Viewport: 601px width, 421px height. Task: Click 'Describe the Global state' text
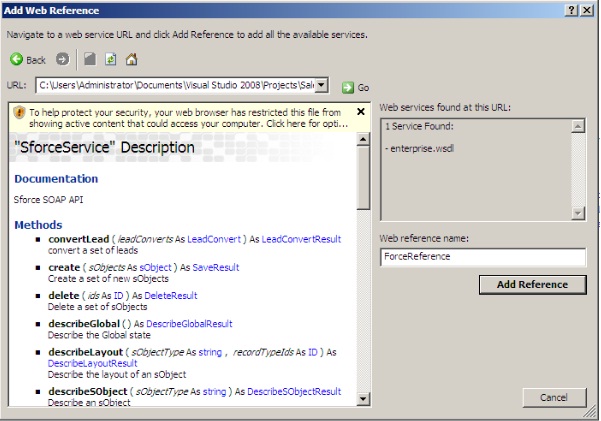[x=99, y=335]
